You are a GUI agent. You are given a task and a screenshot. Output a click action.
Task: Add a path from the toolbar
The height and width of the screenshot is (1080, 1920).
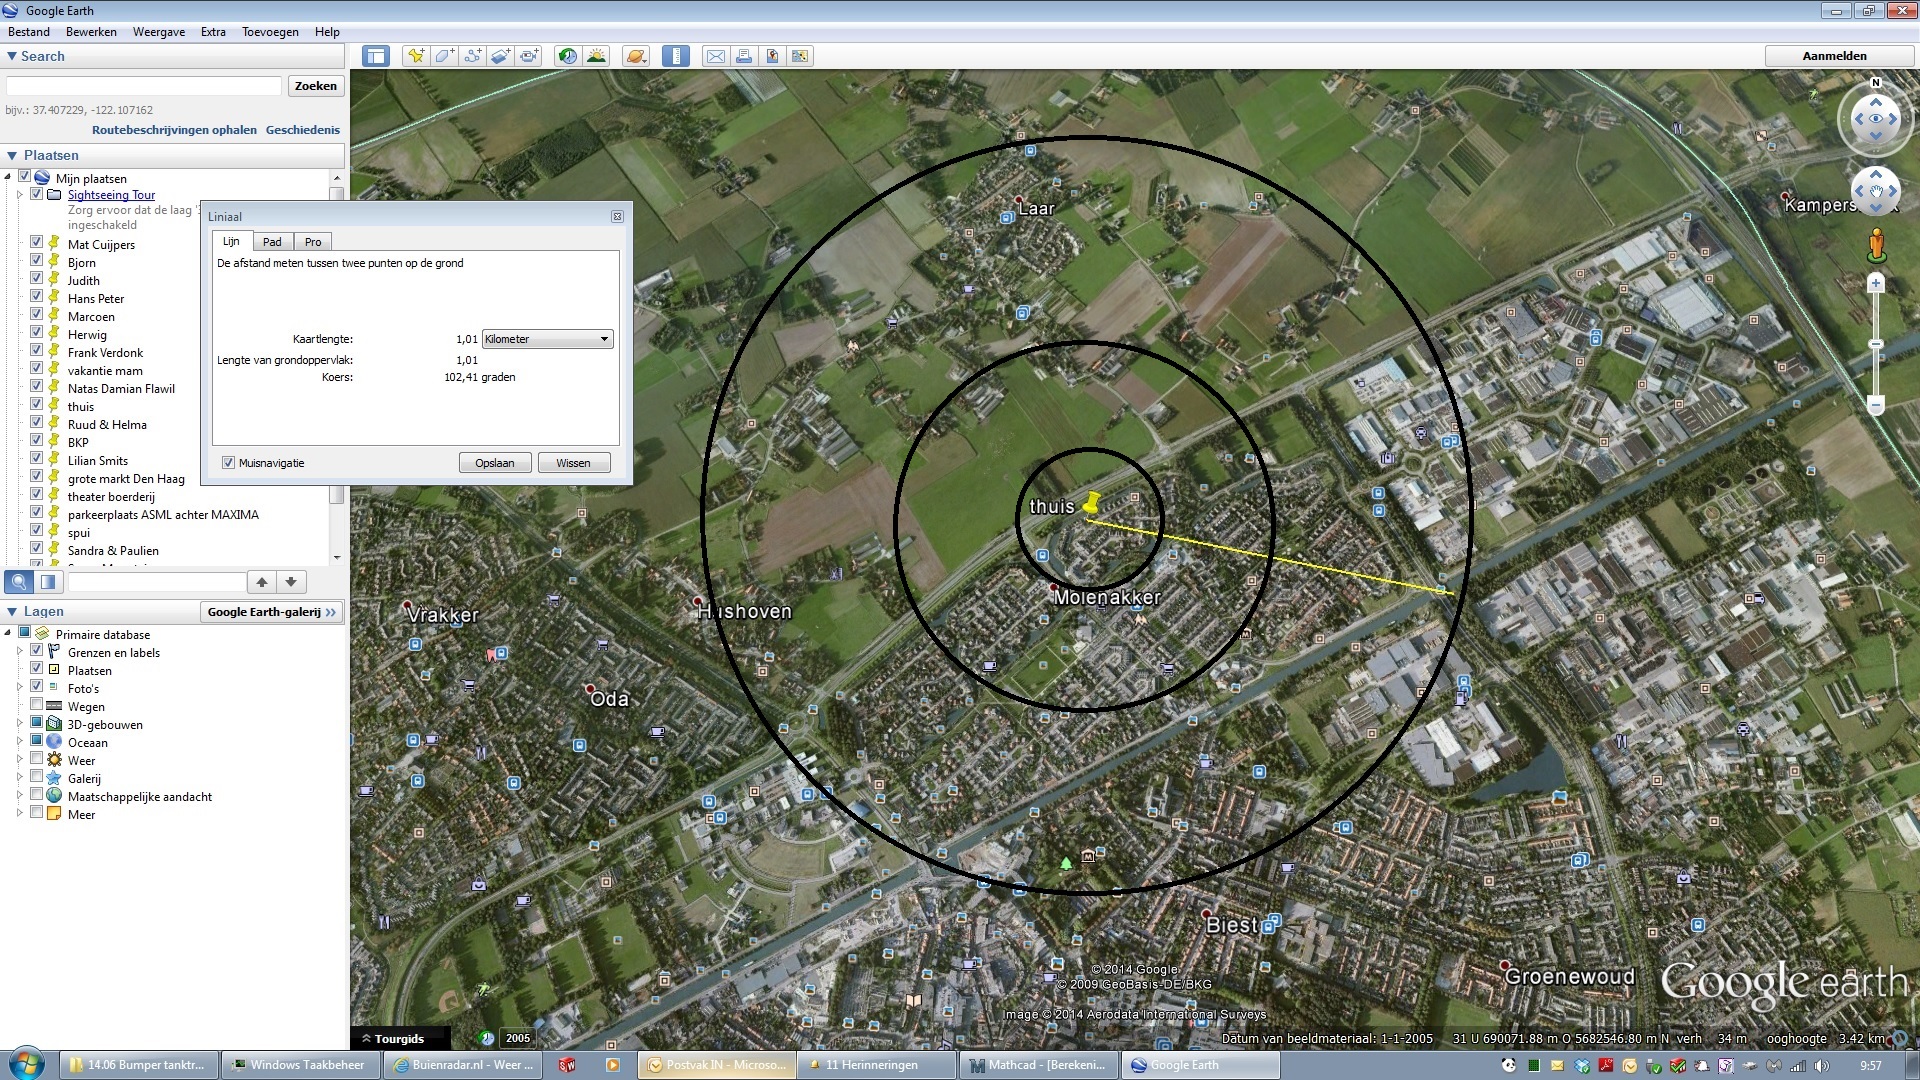472,56
